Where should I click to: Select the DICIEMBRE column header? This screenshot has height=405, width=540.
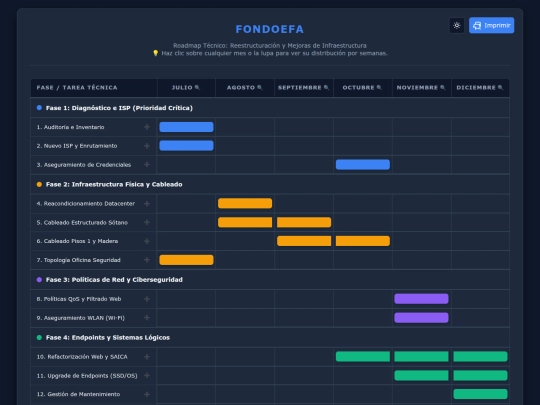(480, 87)
